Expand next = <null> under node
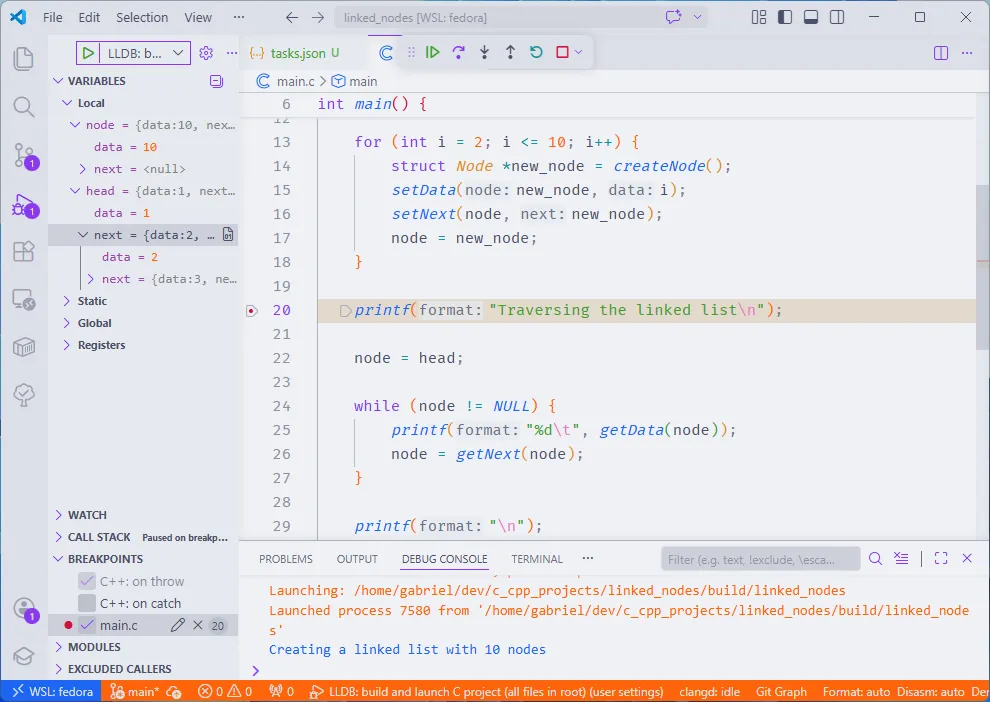The image size is (990, 702). coord(83,169)
